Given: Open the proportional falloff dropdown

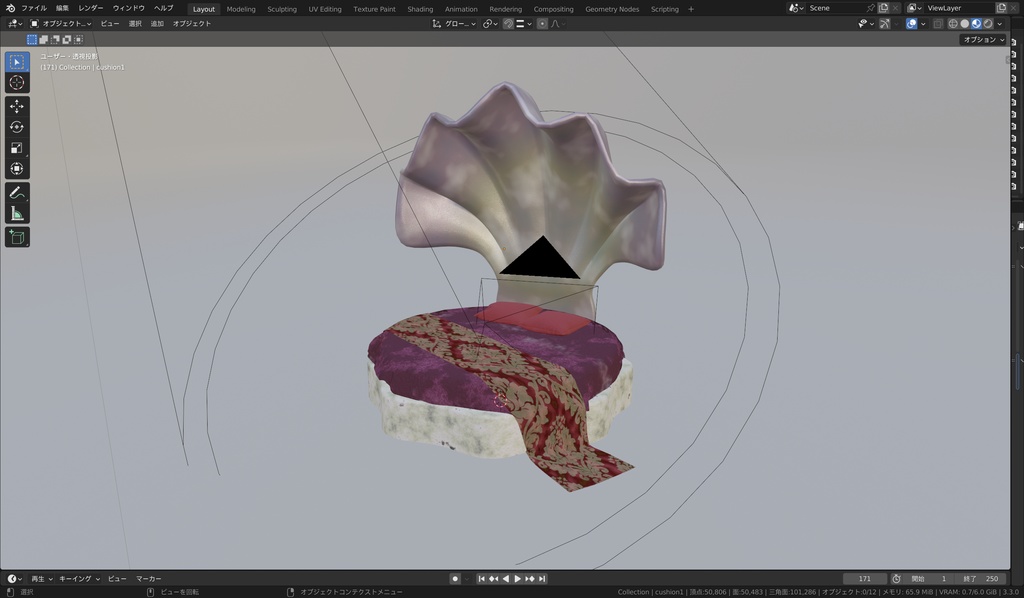Looking at the screenshot, I should (x=558, y=24).
